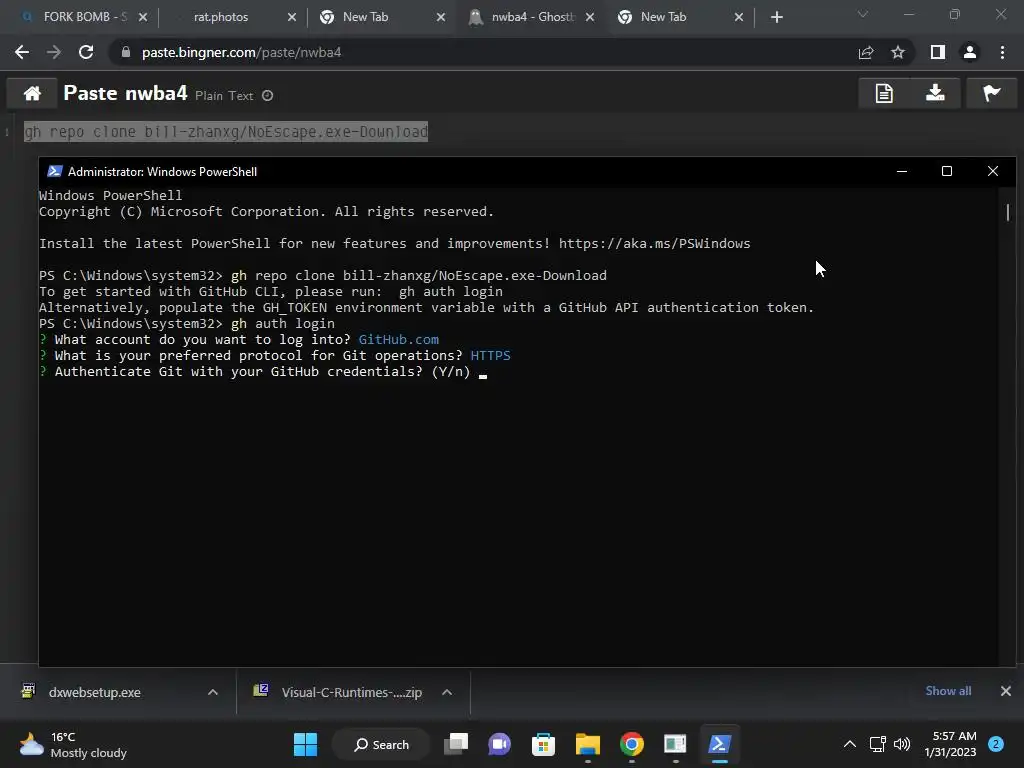Click the https://aka.ms/PSWindows text
The height and width of the screenshot is (768, 1024).
[654, 244]
